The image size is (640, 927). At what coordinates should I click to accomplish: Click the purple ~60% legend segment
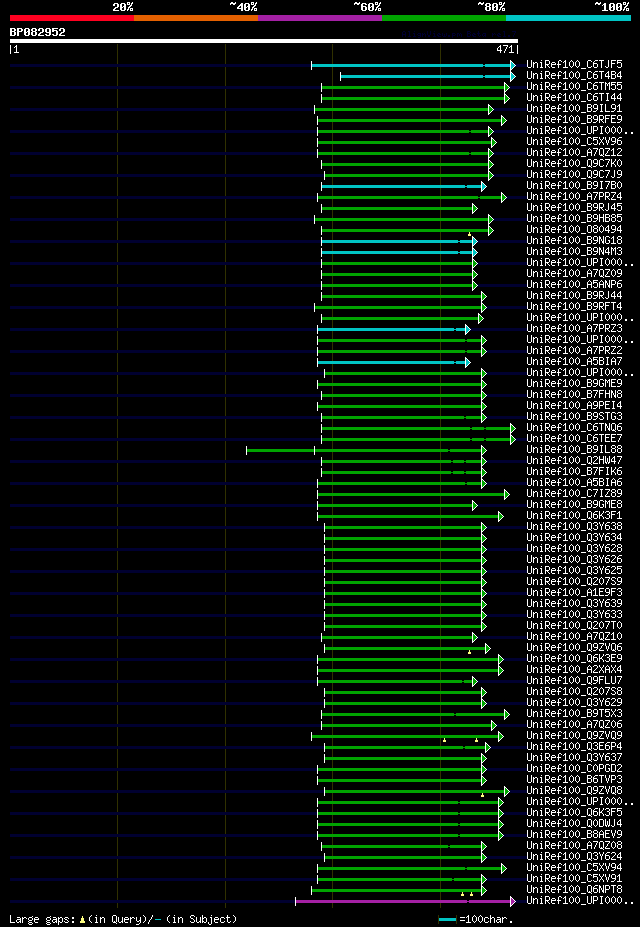click(320, 18)
